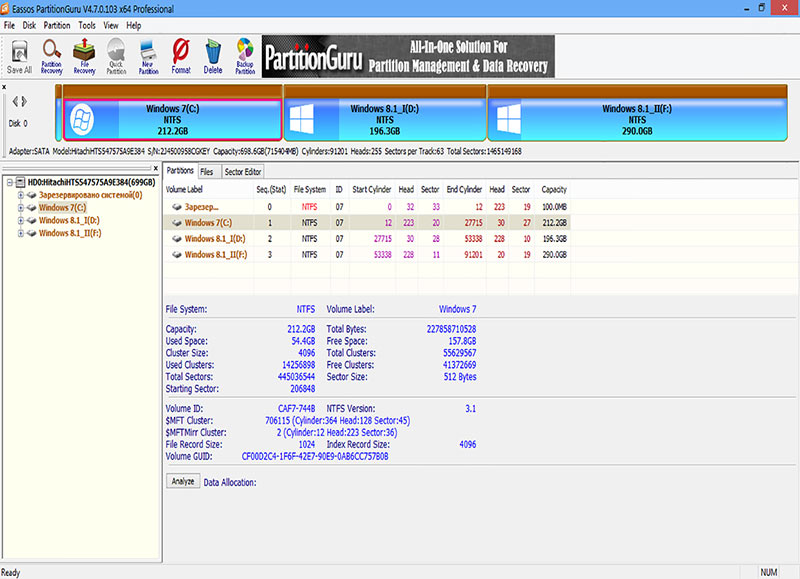Click the Ready status bar text

[x=10, y=572]
